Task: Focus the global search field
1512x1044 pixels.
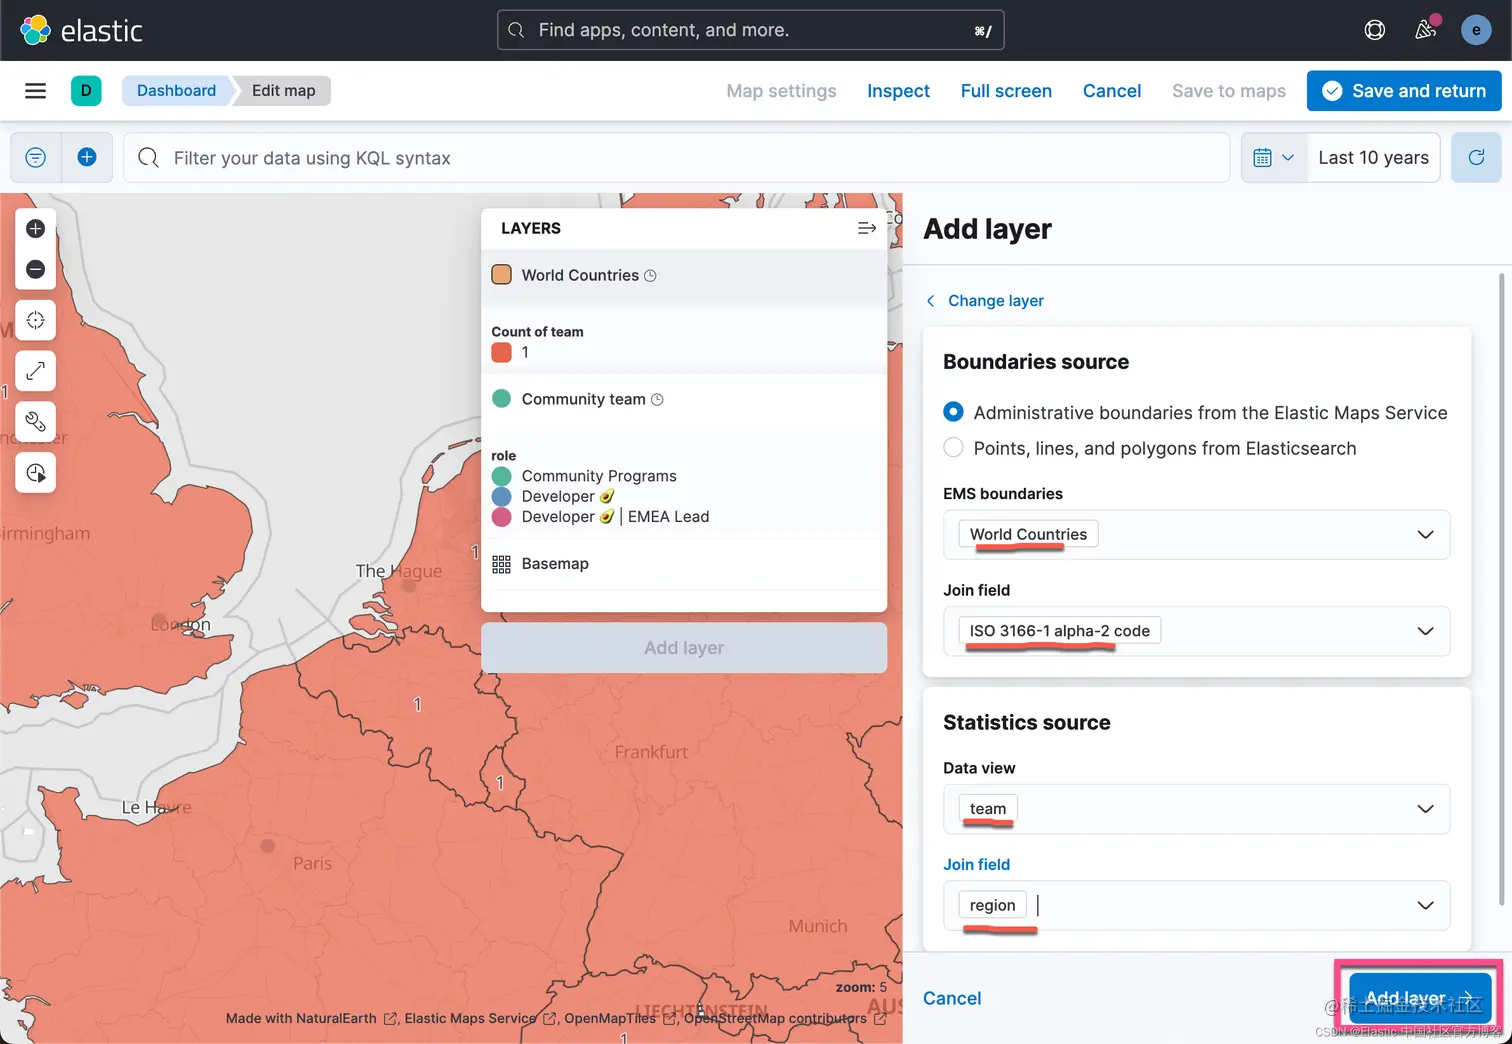Action: pyautogui.click(x=751, y=30)
